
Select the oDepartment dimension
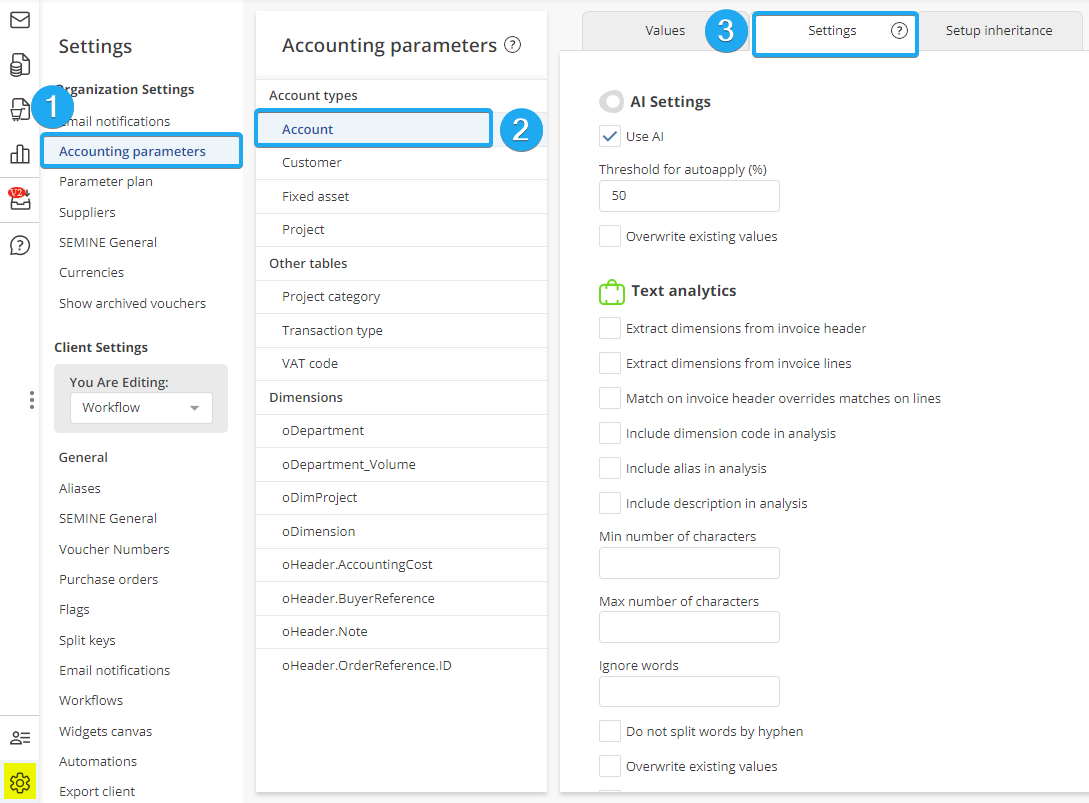(x=323, y=431)
